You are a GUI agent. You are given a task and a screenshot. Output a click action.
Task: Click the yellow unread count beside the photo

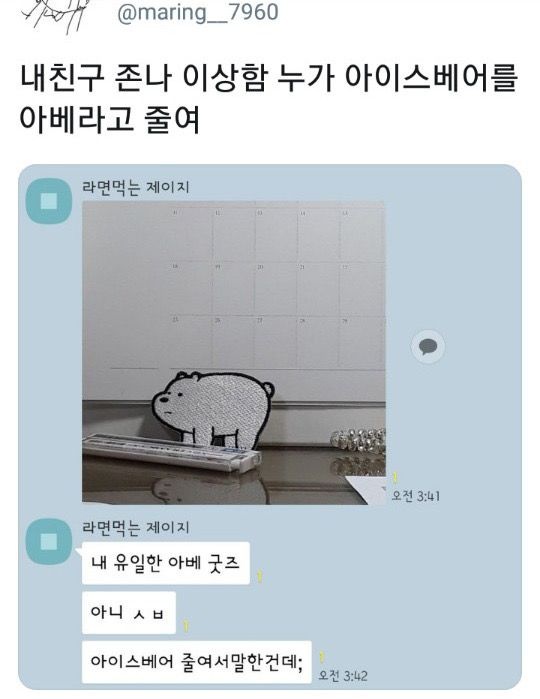[x=395, y=478]
